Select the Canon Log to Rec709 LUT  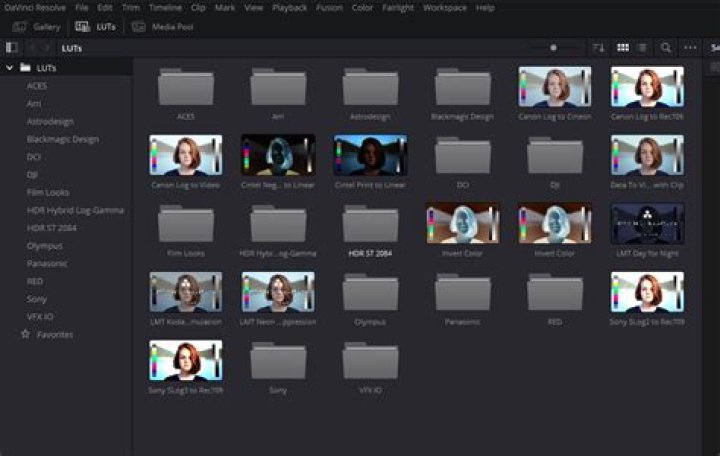[647, 87]
